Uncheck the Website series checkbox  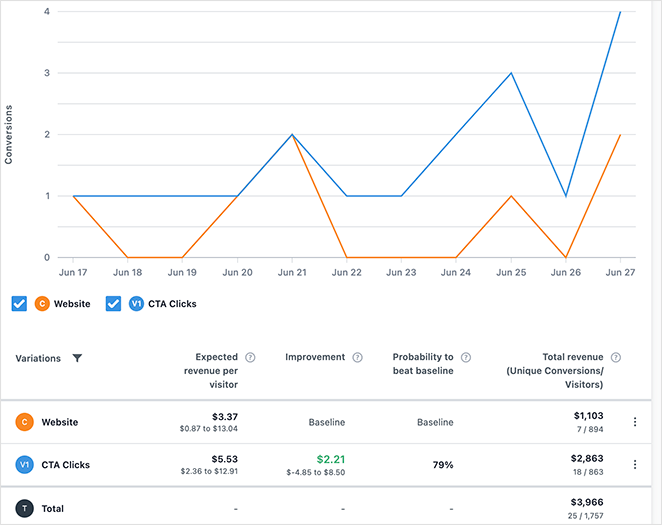pos(19,303)
